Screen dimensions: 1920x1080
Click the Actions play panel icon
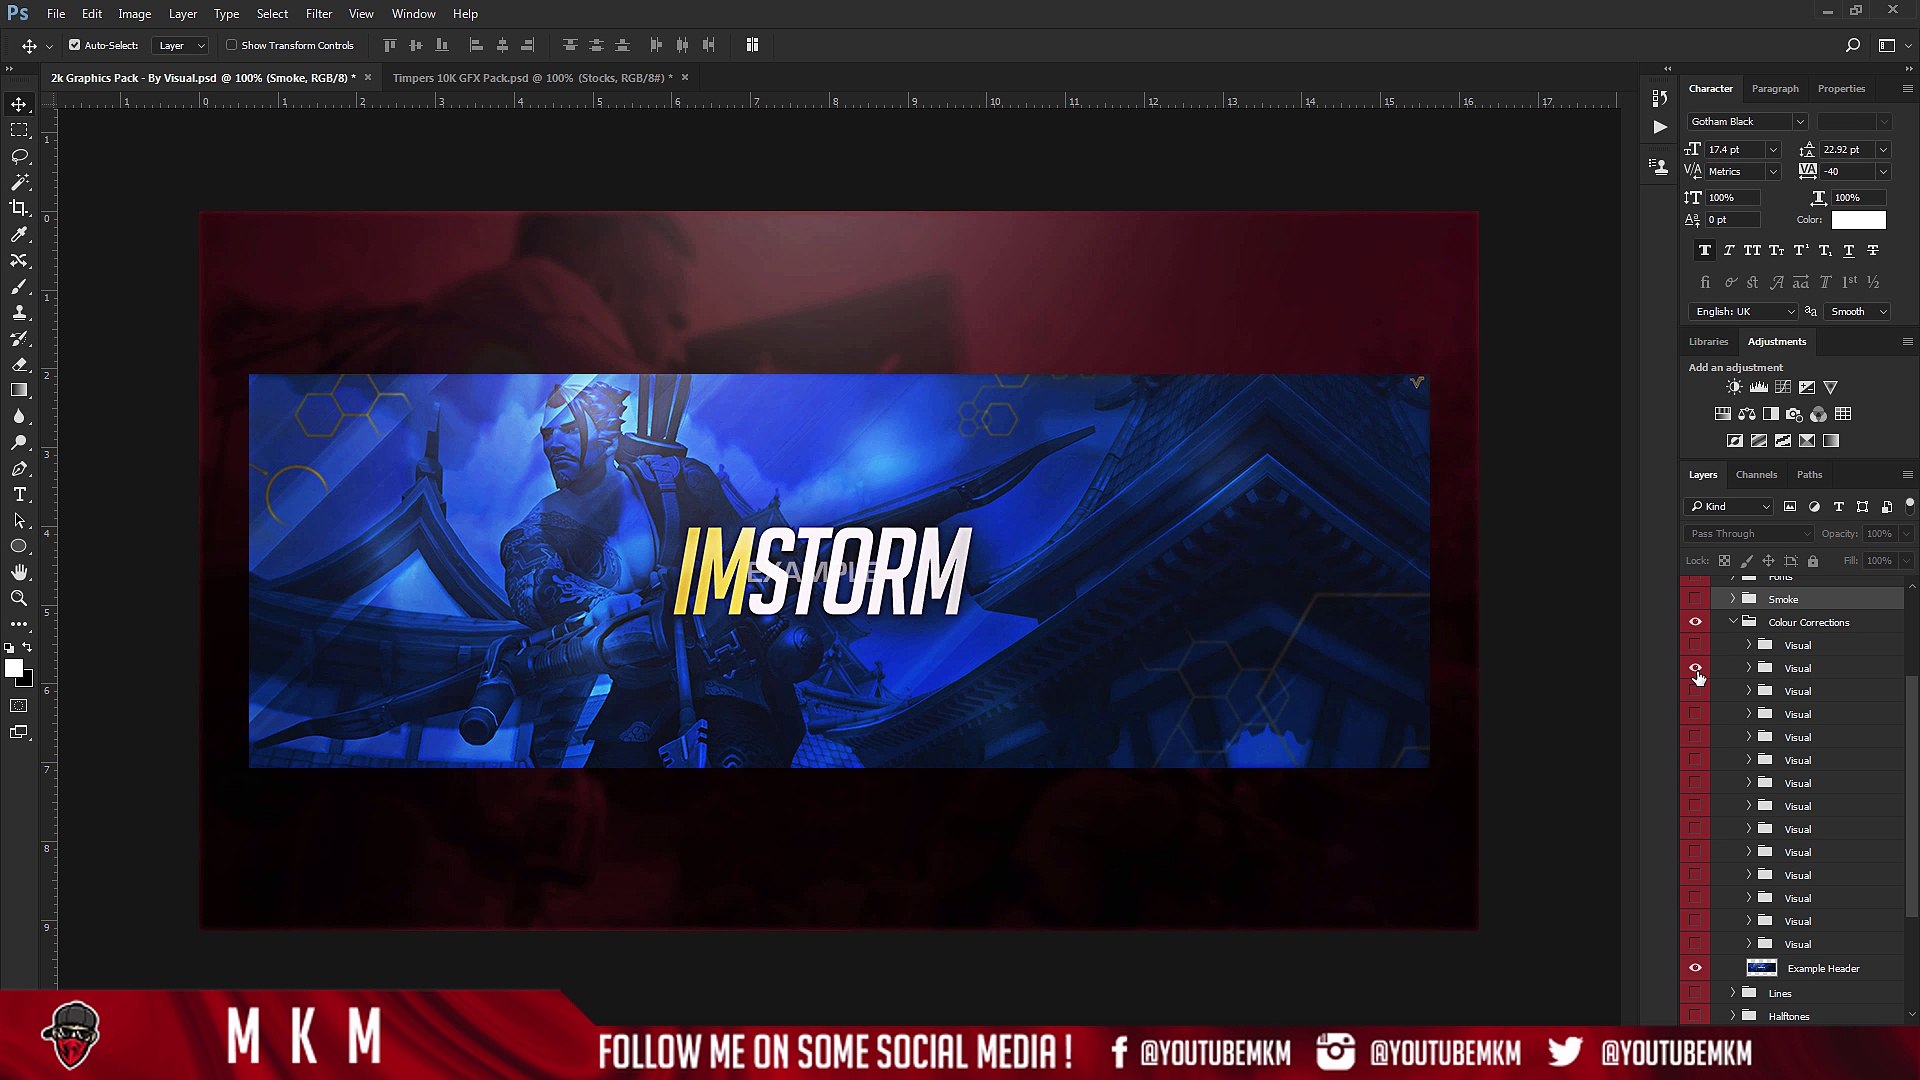click(x=1660, y=127)
